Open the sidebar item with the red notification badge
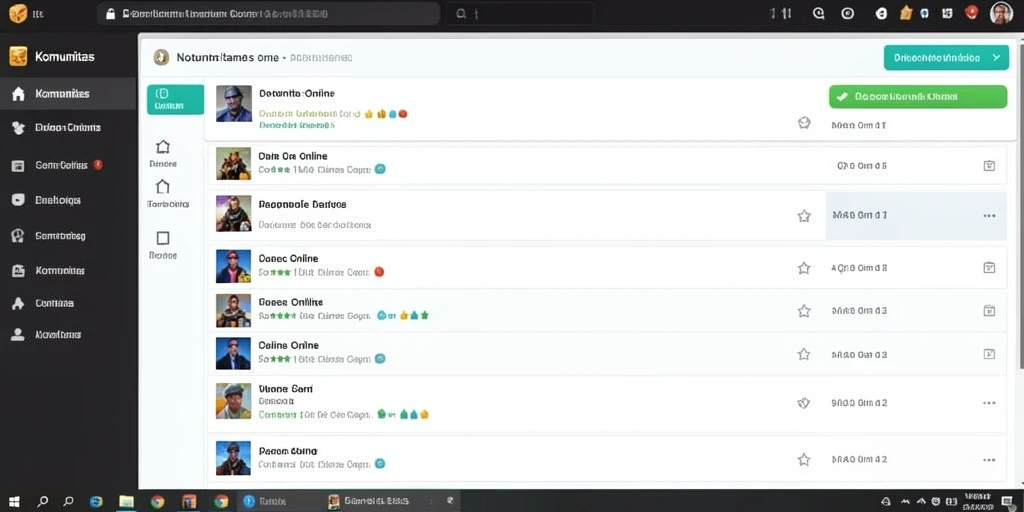Viewport: 1024px width, 512px height. [x=68, y=165]
